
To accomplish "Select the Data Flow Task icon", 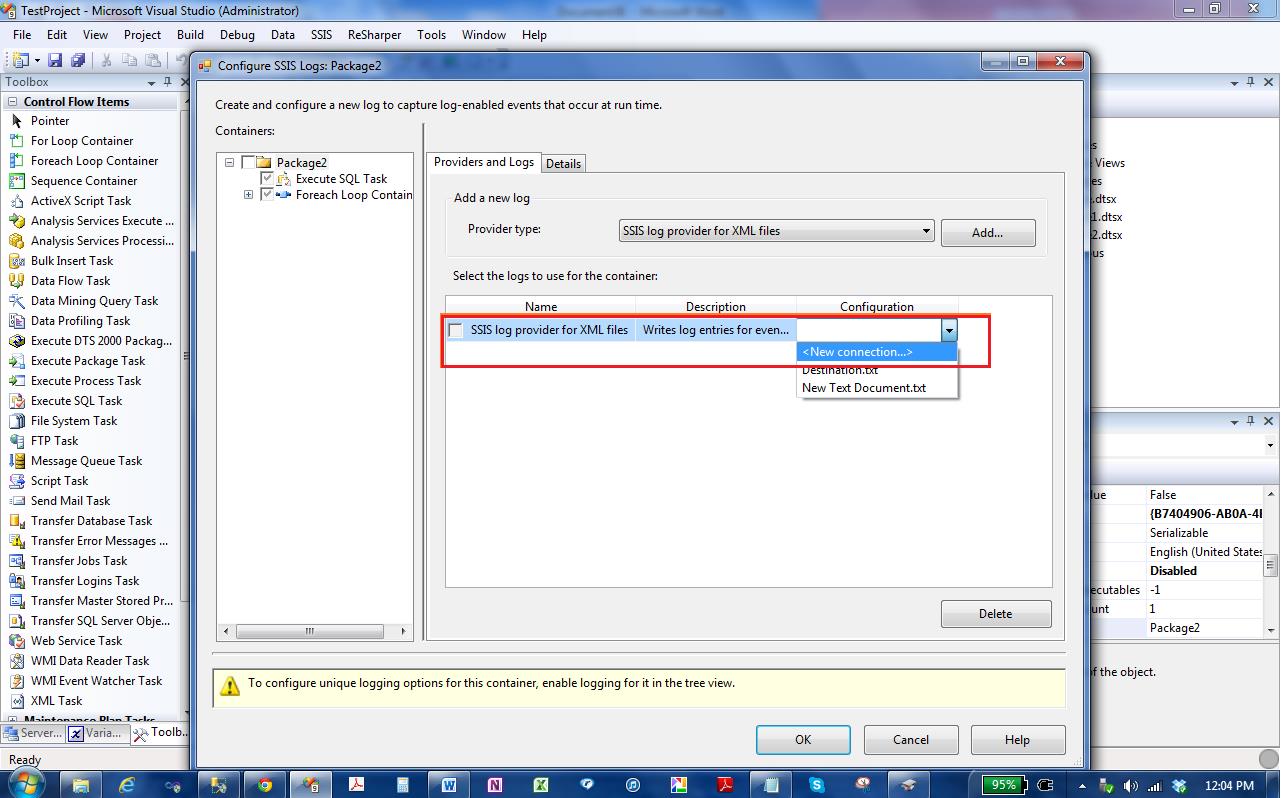I will tap(16, 281).
